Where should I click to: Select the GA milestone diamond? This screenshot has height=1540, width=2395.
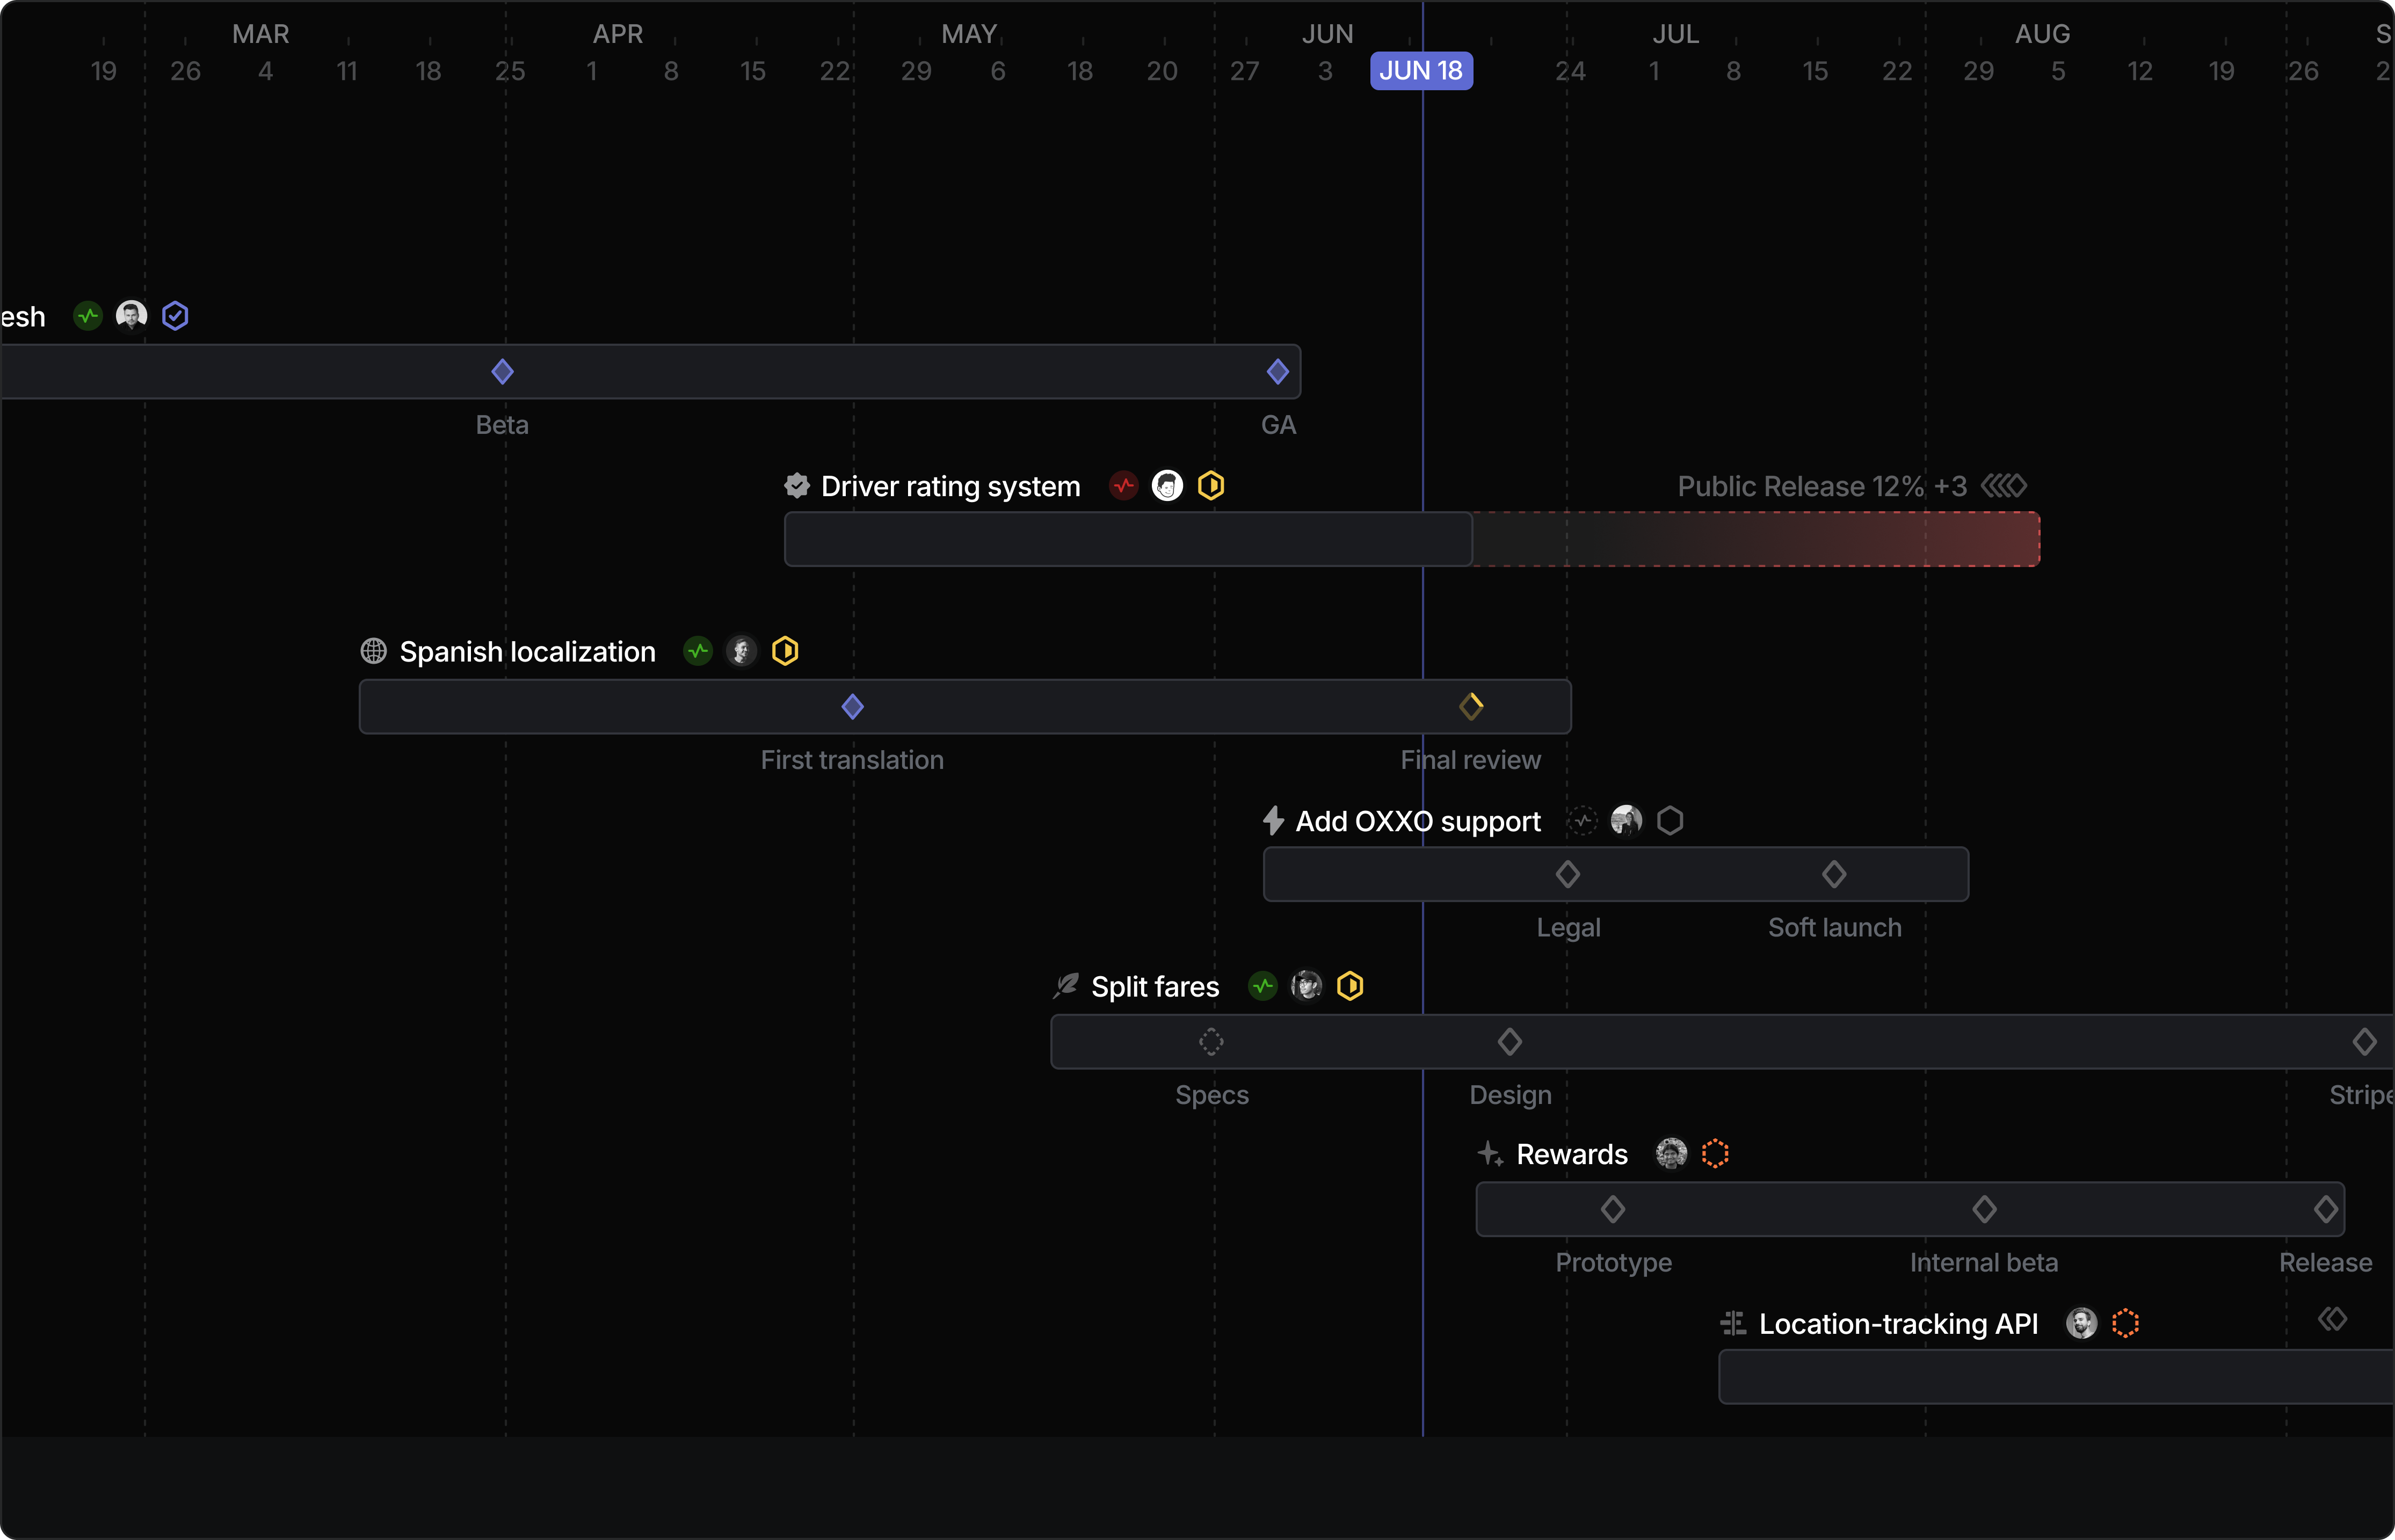pyautogui.click(x=1278, y=372)
